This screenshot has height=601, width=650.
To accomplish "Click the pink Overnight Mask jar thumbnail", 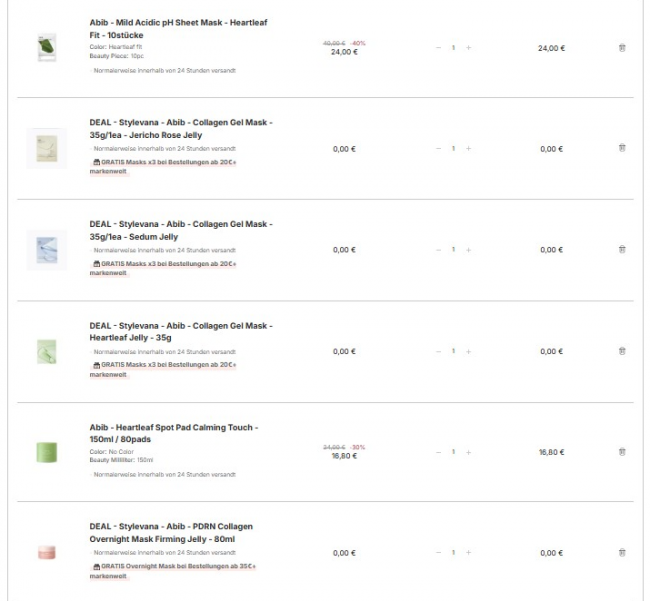I will click(x=46, y=552).
